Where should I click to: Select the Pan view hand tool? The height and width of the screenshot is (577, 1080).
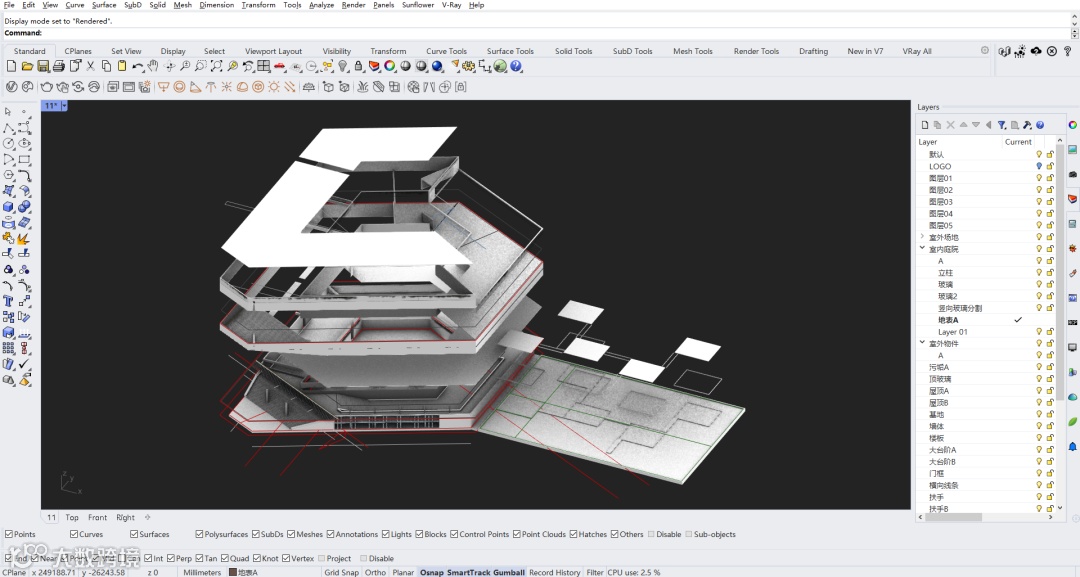(153, 66)
